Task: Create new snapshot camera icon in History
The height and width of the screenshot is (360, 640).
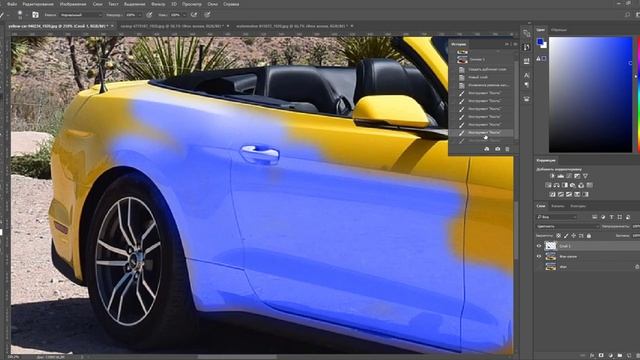Action: click(498, 149)
